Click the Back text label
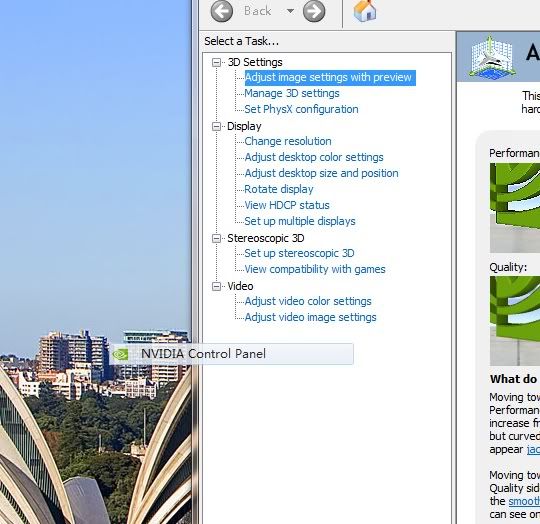Screen dimensions: 540x524 coord(257,11)
